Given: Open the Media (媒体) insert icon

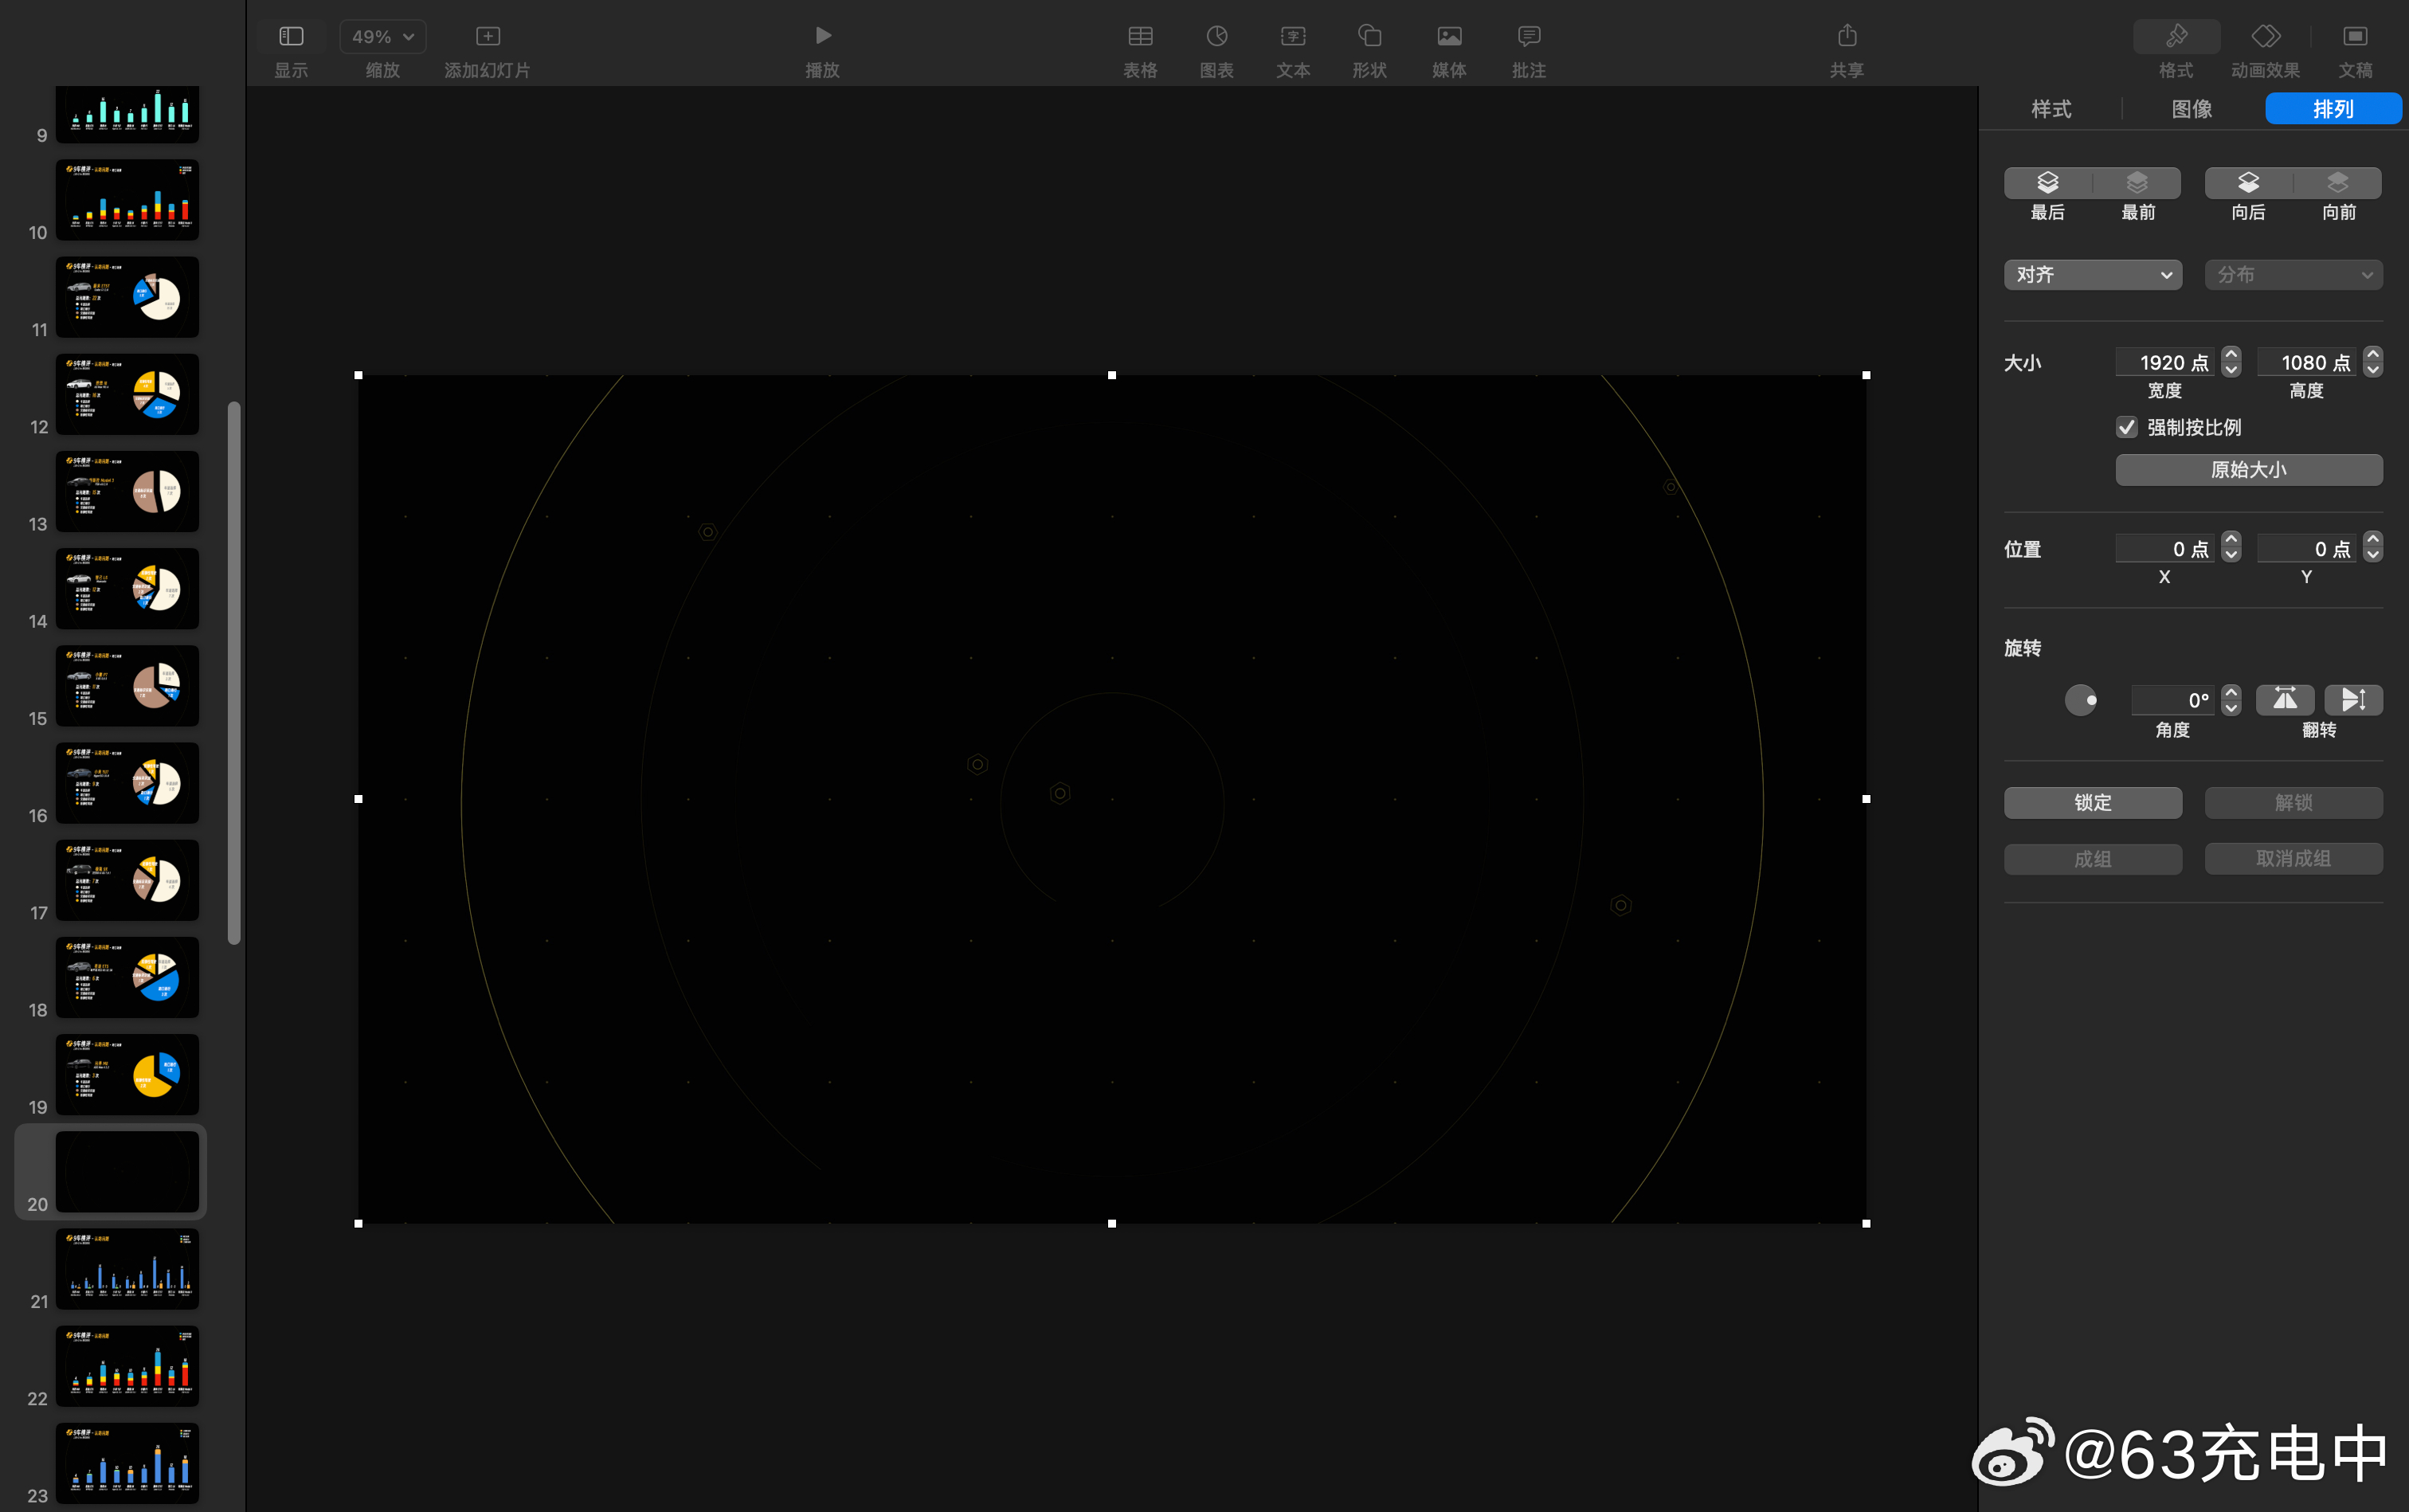Looking at the screenshot, I should tap(1449, 36).
